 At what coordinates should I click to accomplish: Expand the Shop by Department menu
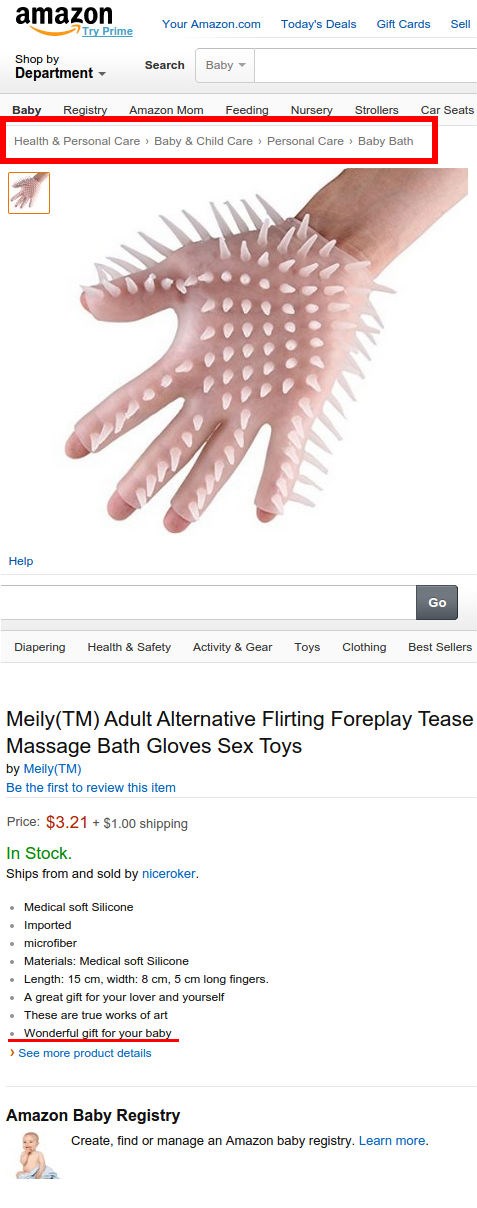click(x=60, y=67)
